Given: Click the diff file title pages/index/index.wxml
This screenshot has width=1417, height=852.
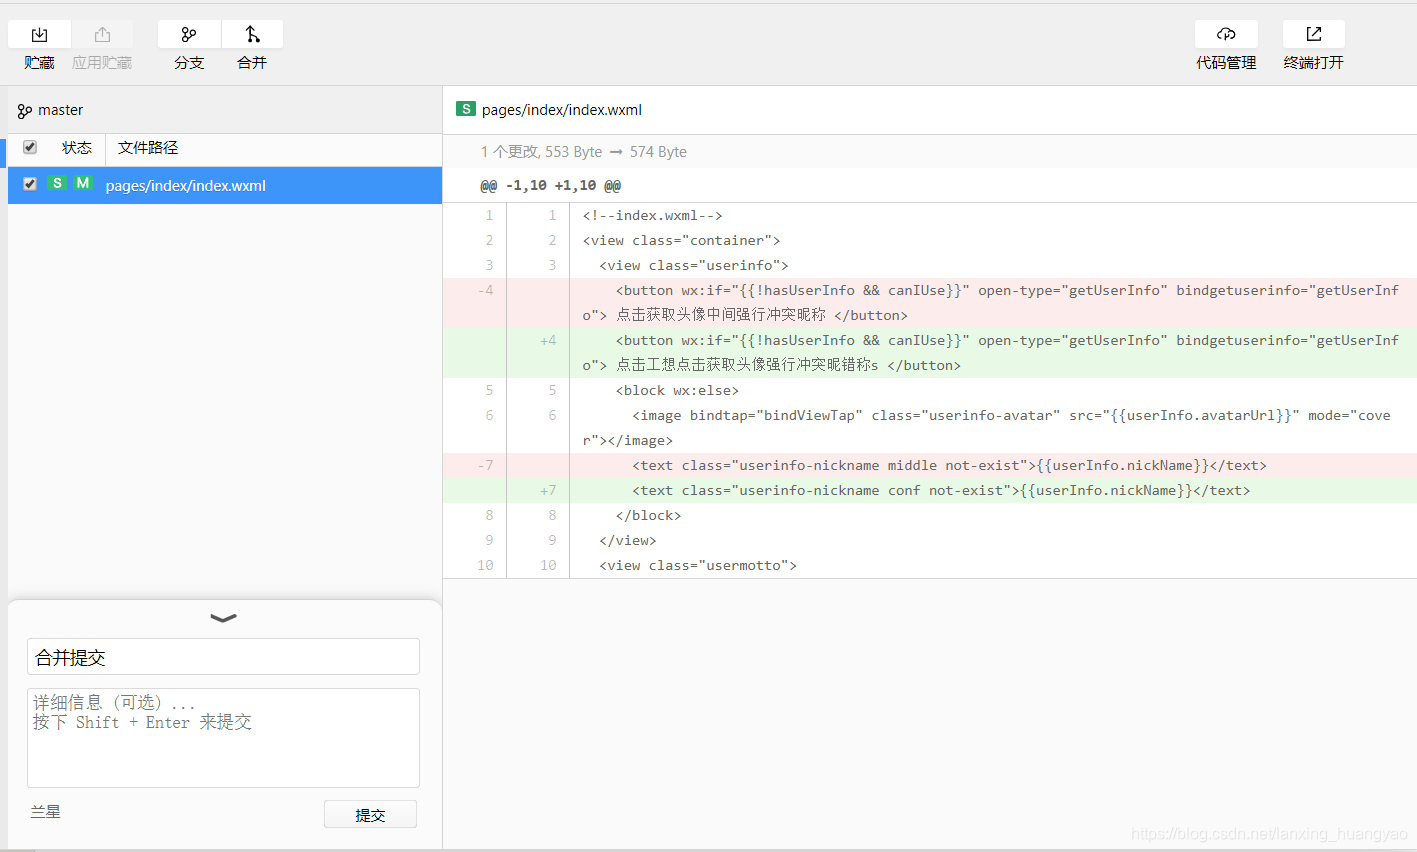Looking at the screenshot, I should click(562, 110).
